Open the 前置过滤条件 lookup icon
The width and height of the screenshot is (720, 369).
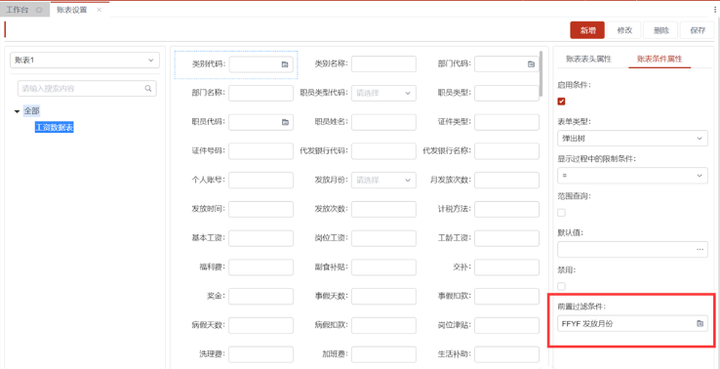[x=700, y=324]
